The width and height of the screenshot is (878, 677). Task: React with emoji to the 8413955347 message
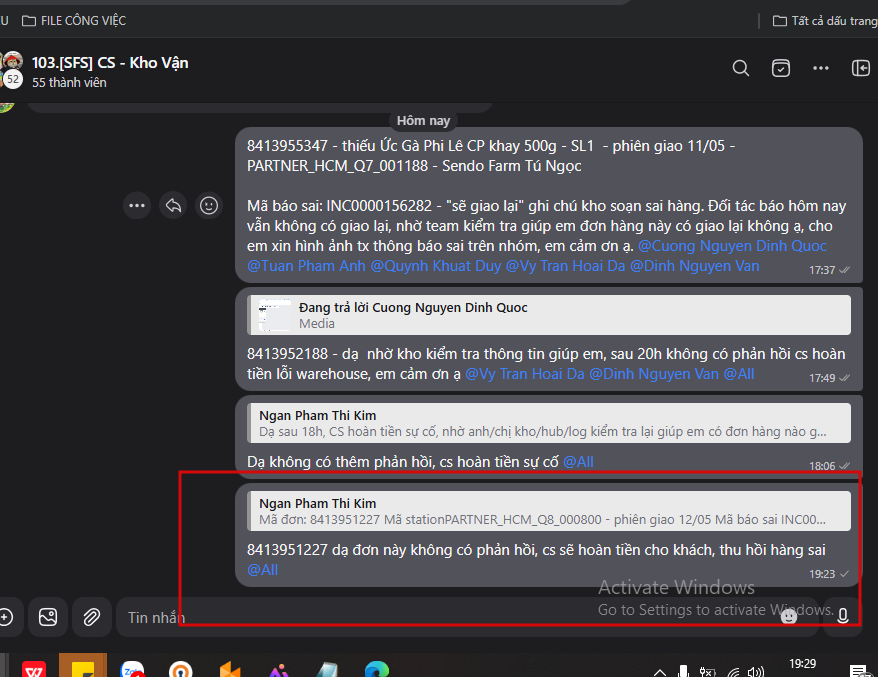pos(209,206)
